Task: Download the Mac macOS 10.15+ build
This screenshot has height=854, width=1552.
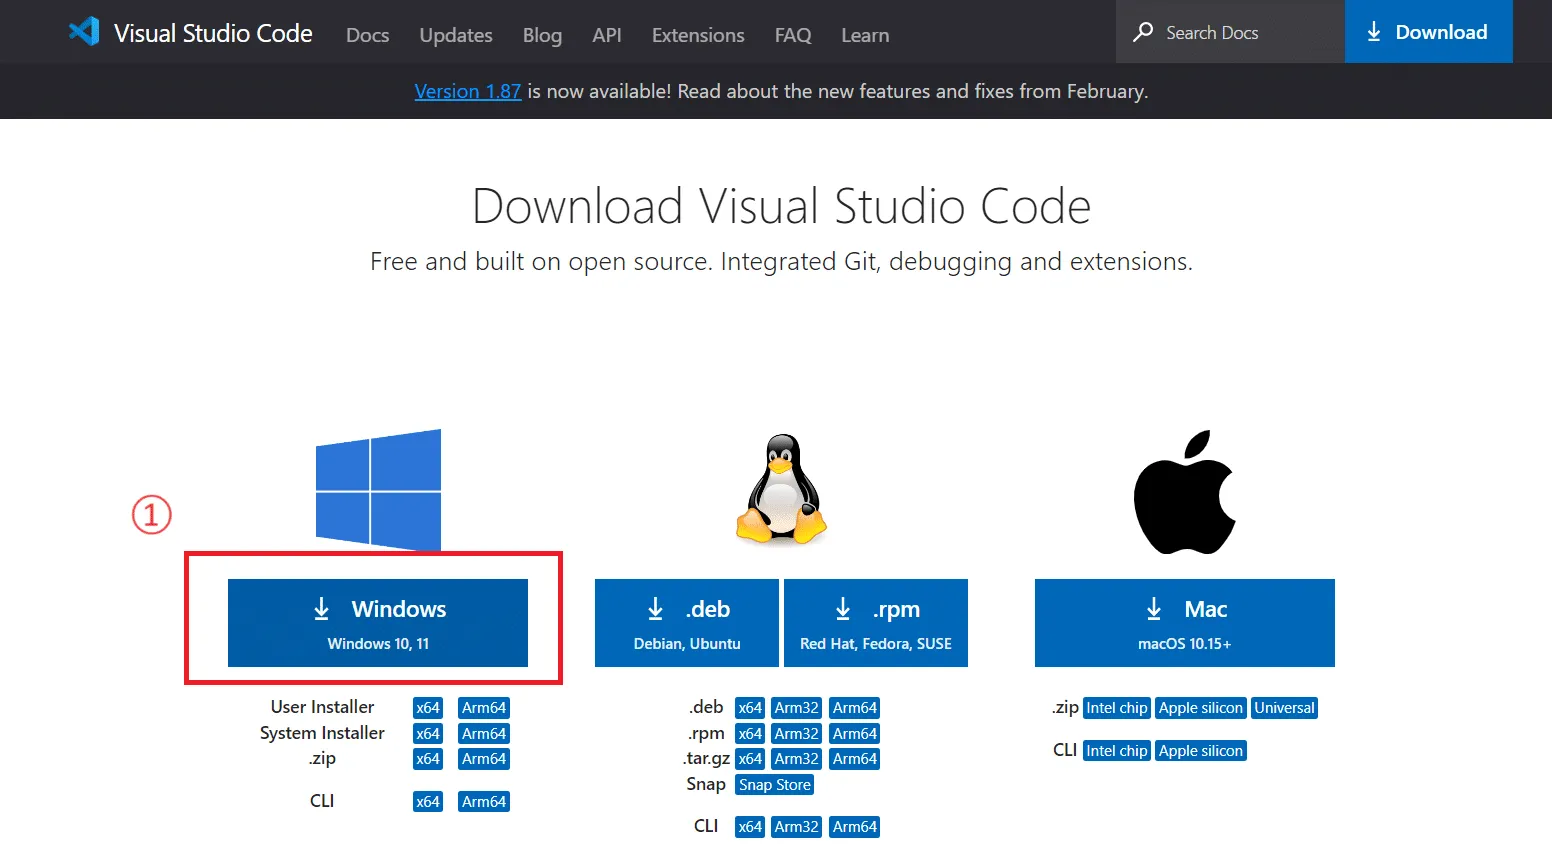Action: tap(1185, 623)
